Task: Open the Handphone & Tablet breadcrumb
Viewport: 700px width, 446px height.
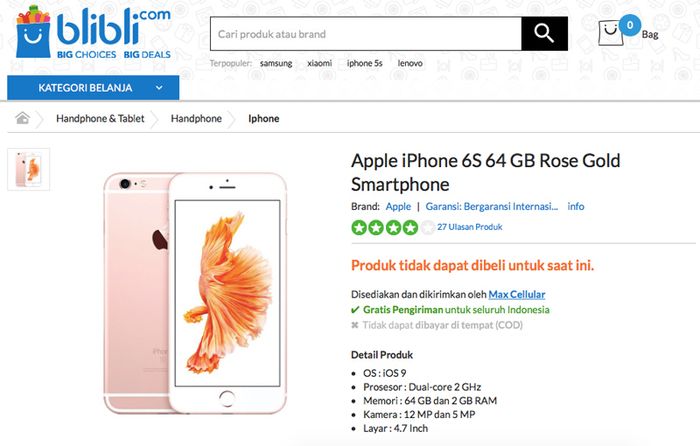Action: tap(100, 119)
